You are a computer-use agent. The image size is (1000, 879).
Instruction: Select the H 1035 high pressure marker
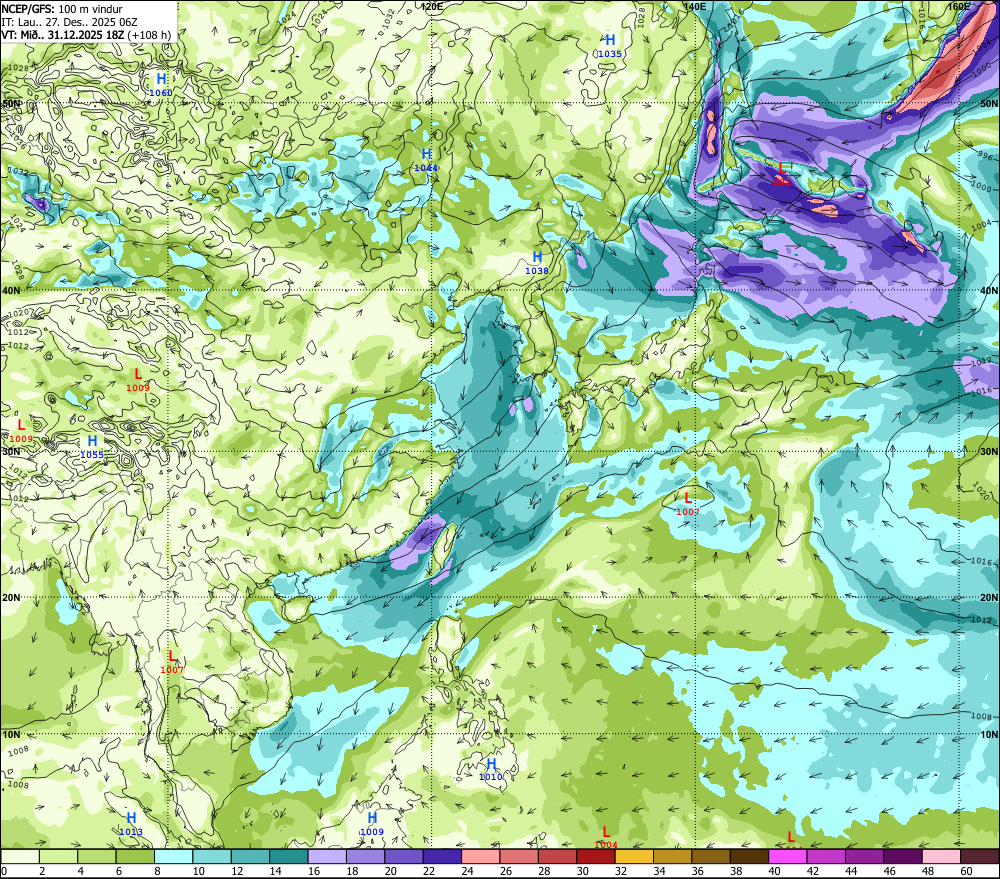click(x=610, y=46)
